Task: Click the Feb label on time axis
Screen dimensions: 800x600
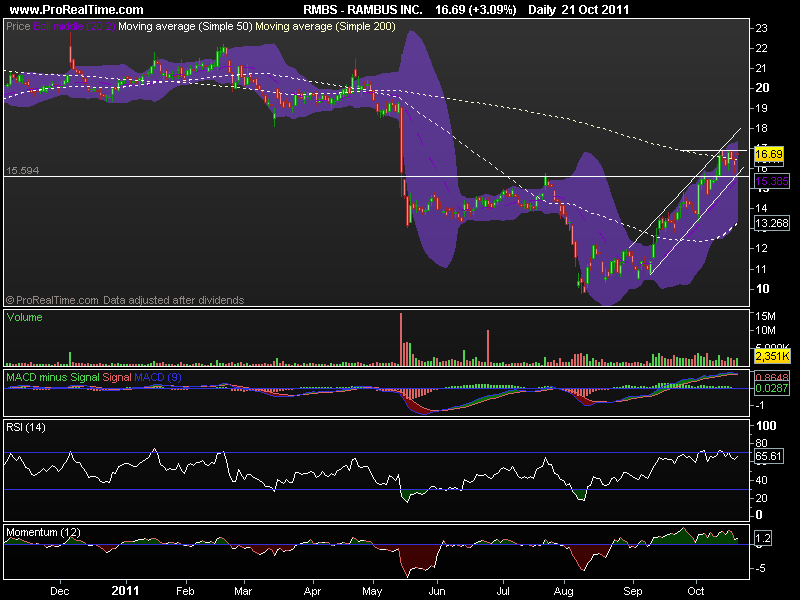Action: [185, 591]
